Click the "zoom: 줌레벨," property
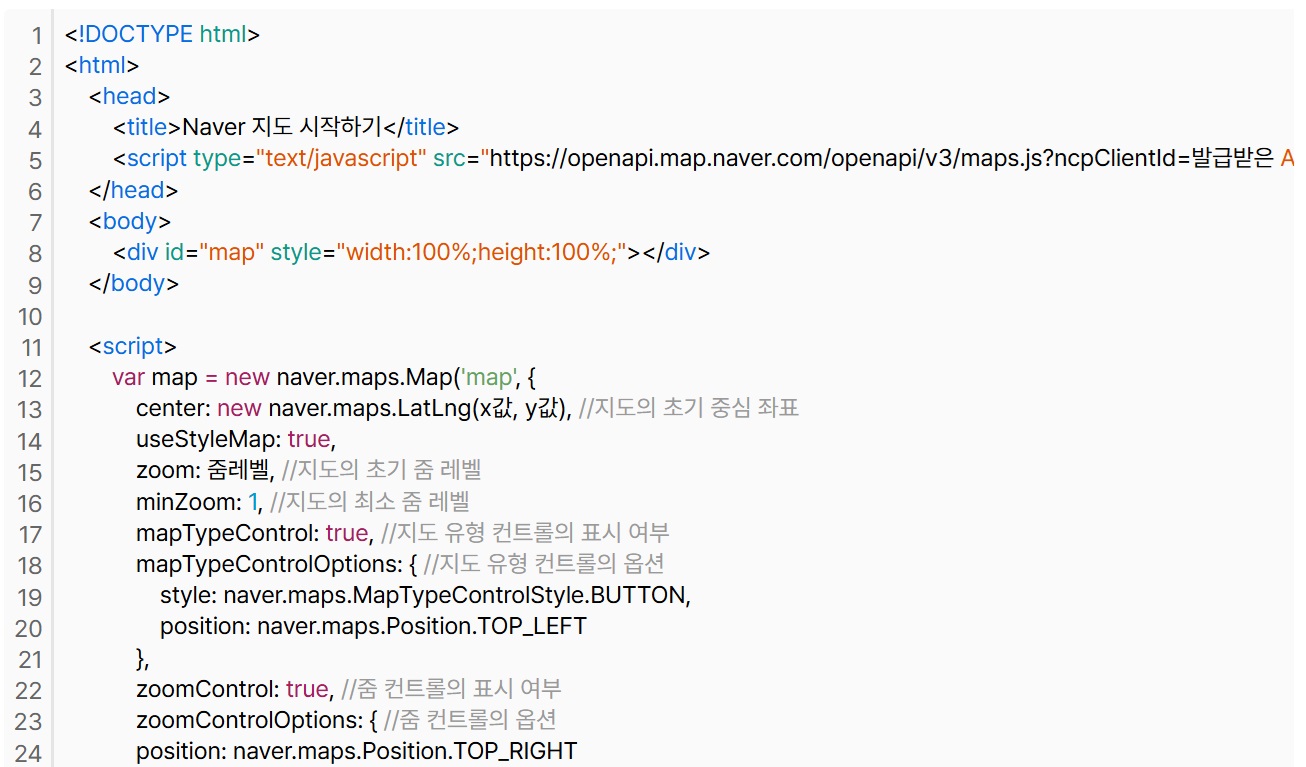This screenshot has width=1306, height=767. point(206,470)
